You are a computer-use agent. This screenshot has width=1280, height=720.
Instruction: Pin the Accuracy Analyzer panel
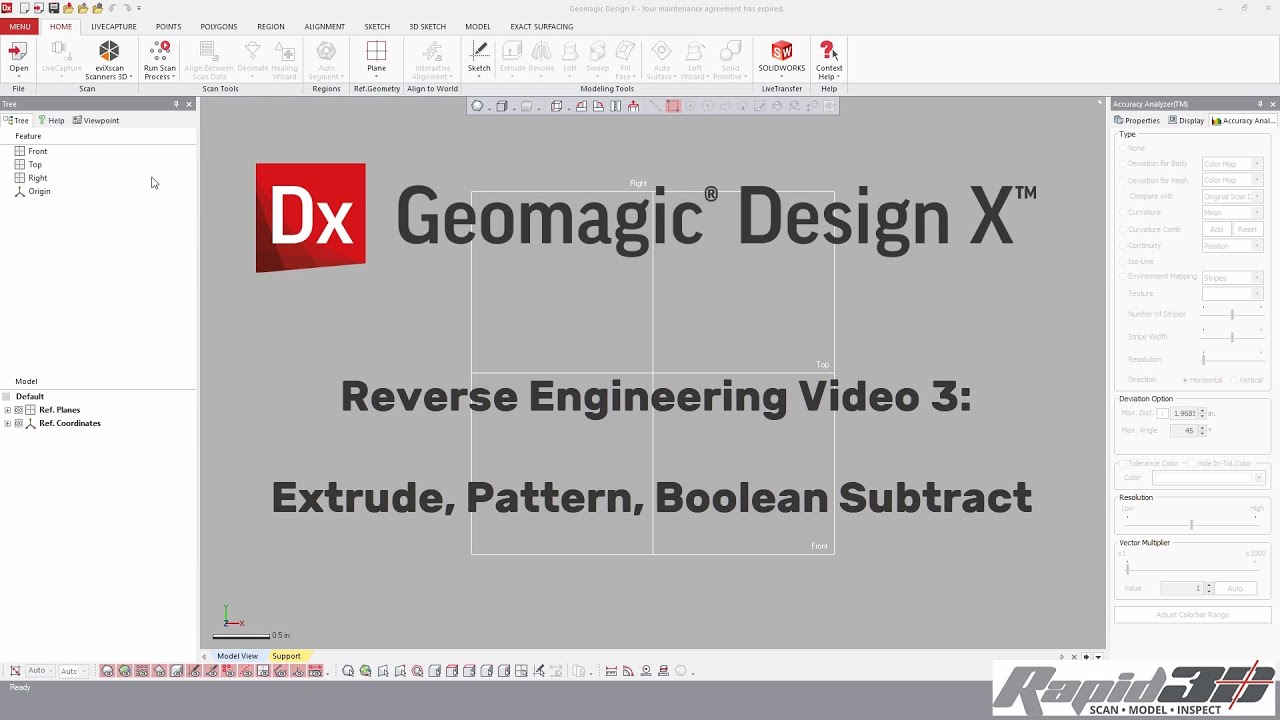point(1260,104)
